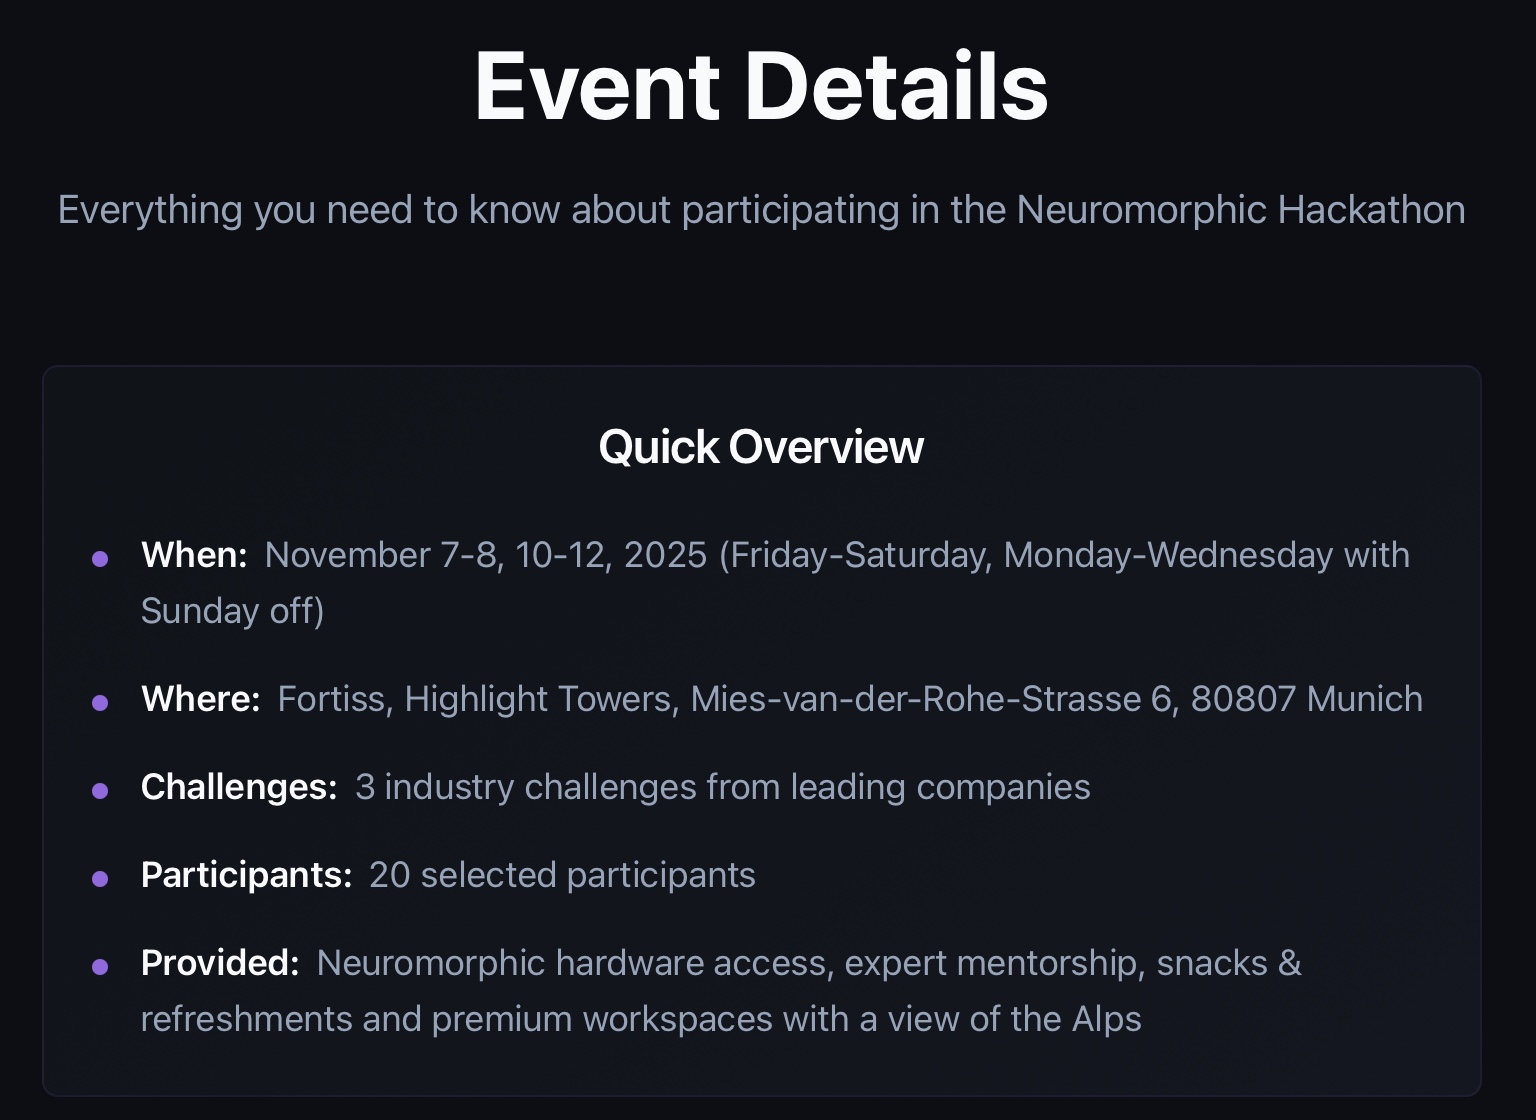Select the bold When: label
The image size is (1536, 1120).
pyautogui.click(x=194, y=555)
